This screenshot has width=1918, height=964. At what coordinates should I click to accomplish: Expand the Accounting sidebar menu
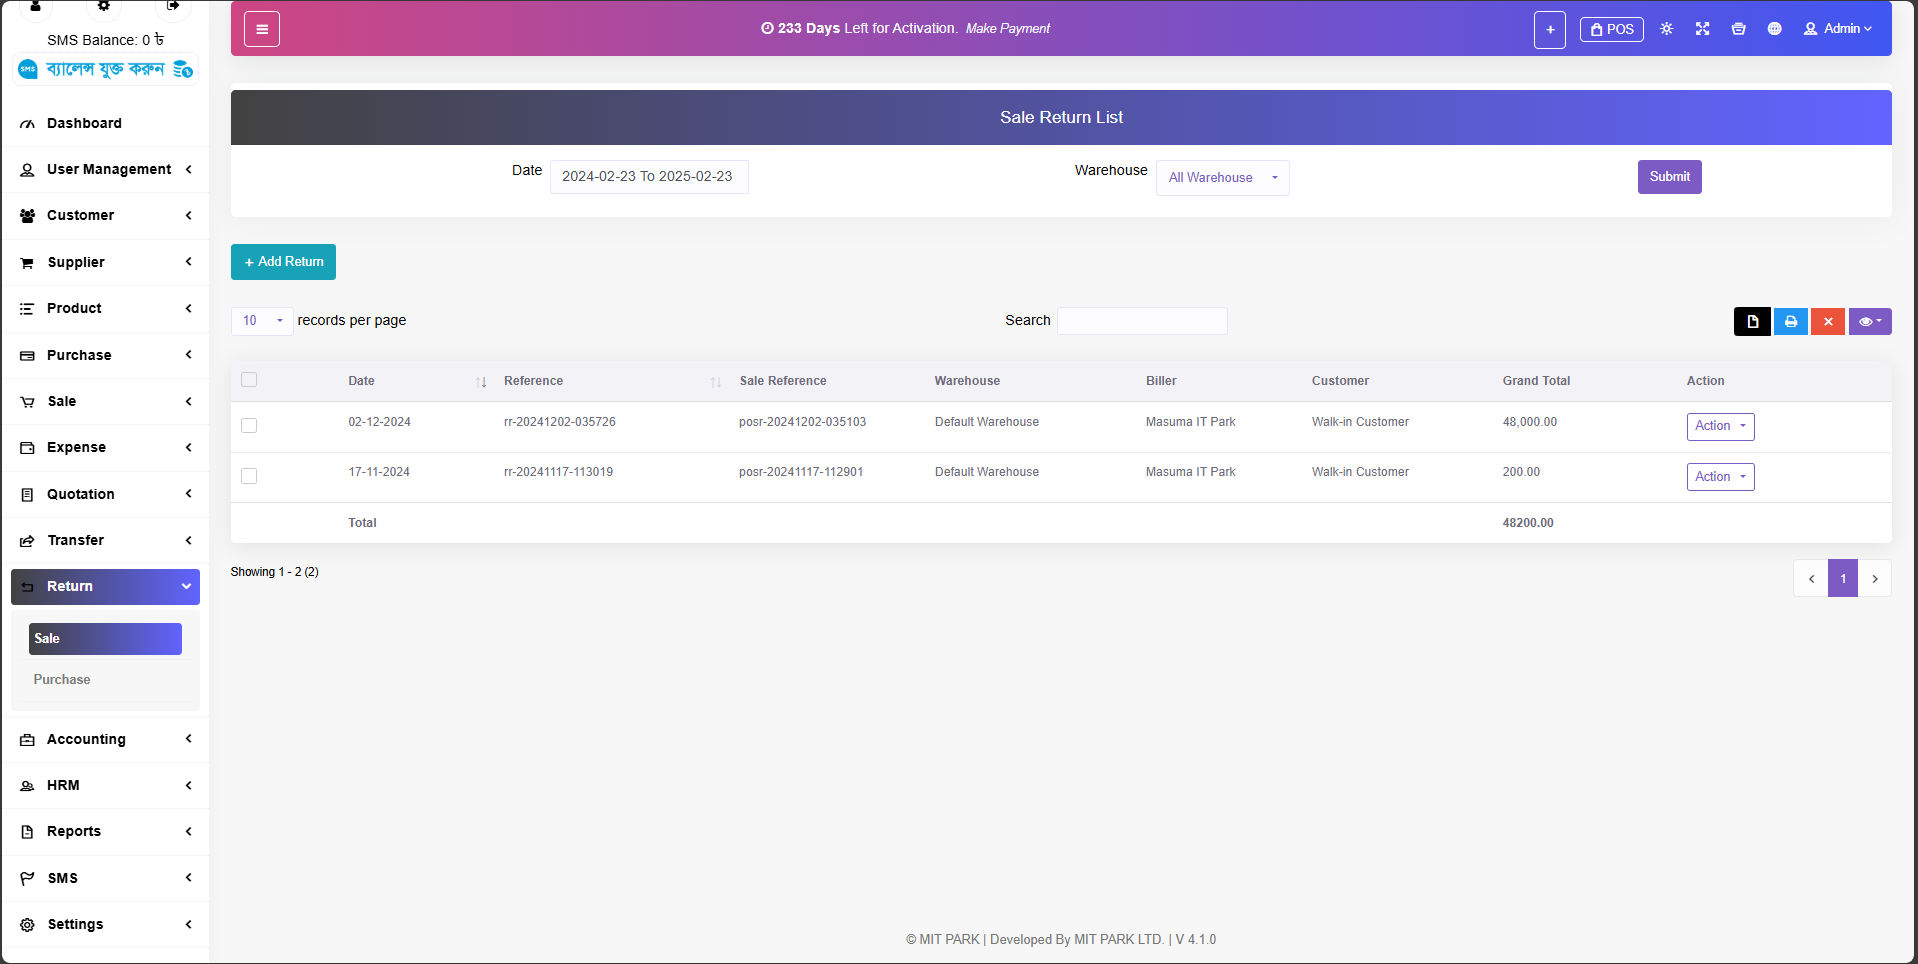[x=105, y=739]
